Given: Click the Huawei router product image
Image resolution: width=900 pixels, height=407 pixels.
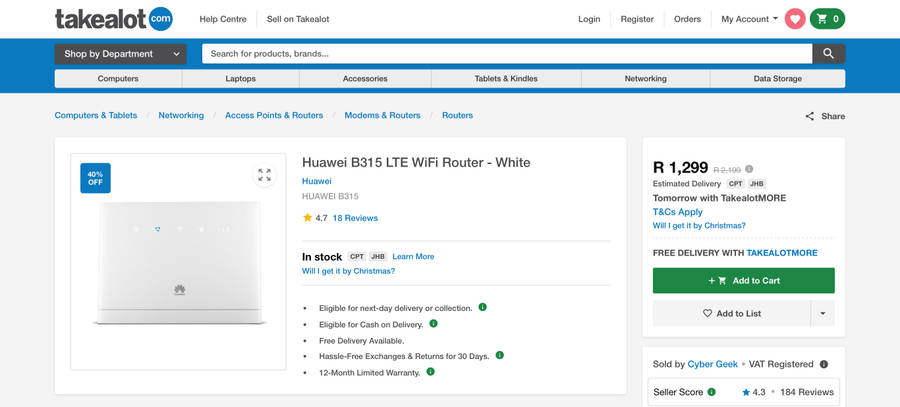Looking at the screenshot, I should click(180, 262).
